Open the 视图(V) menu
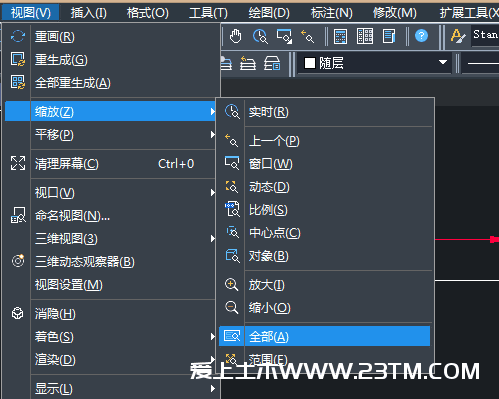 click(x=31, y=13)
